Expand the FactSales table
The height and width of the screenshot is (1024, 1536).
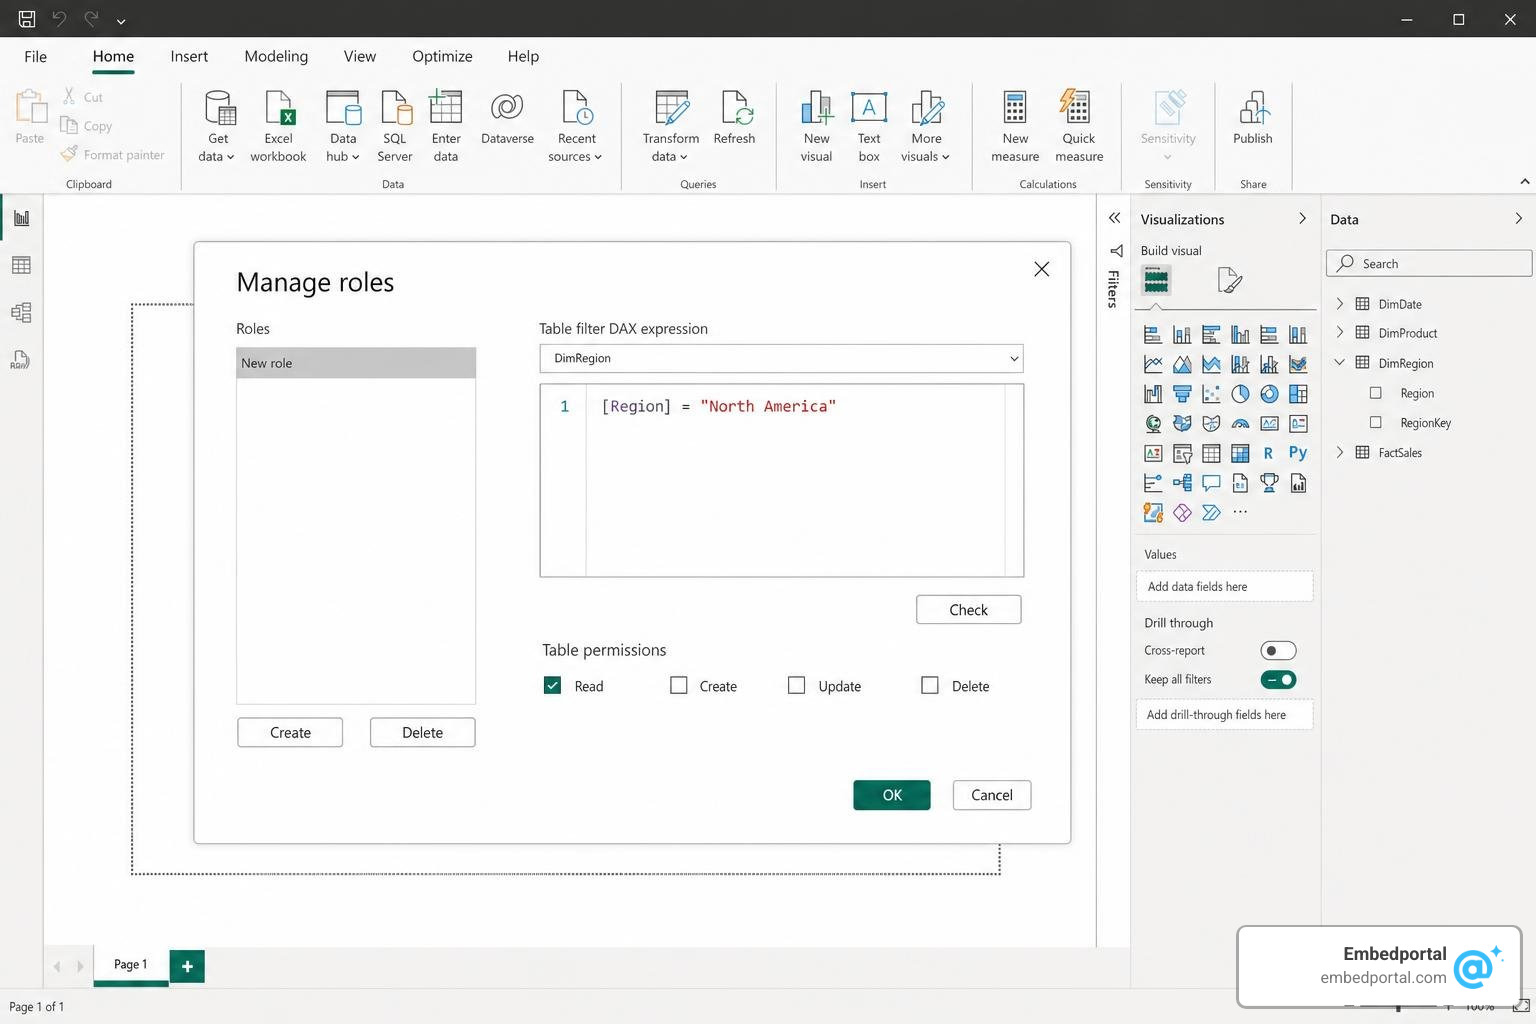1340,452
